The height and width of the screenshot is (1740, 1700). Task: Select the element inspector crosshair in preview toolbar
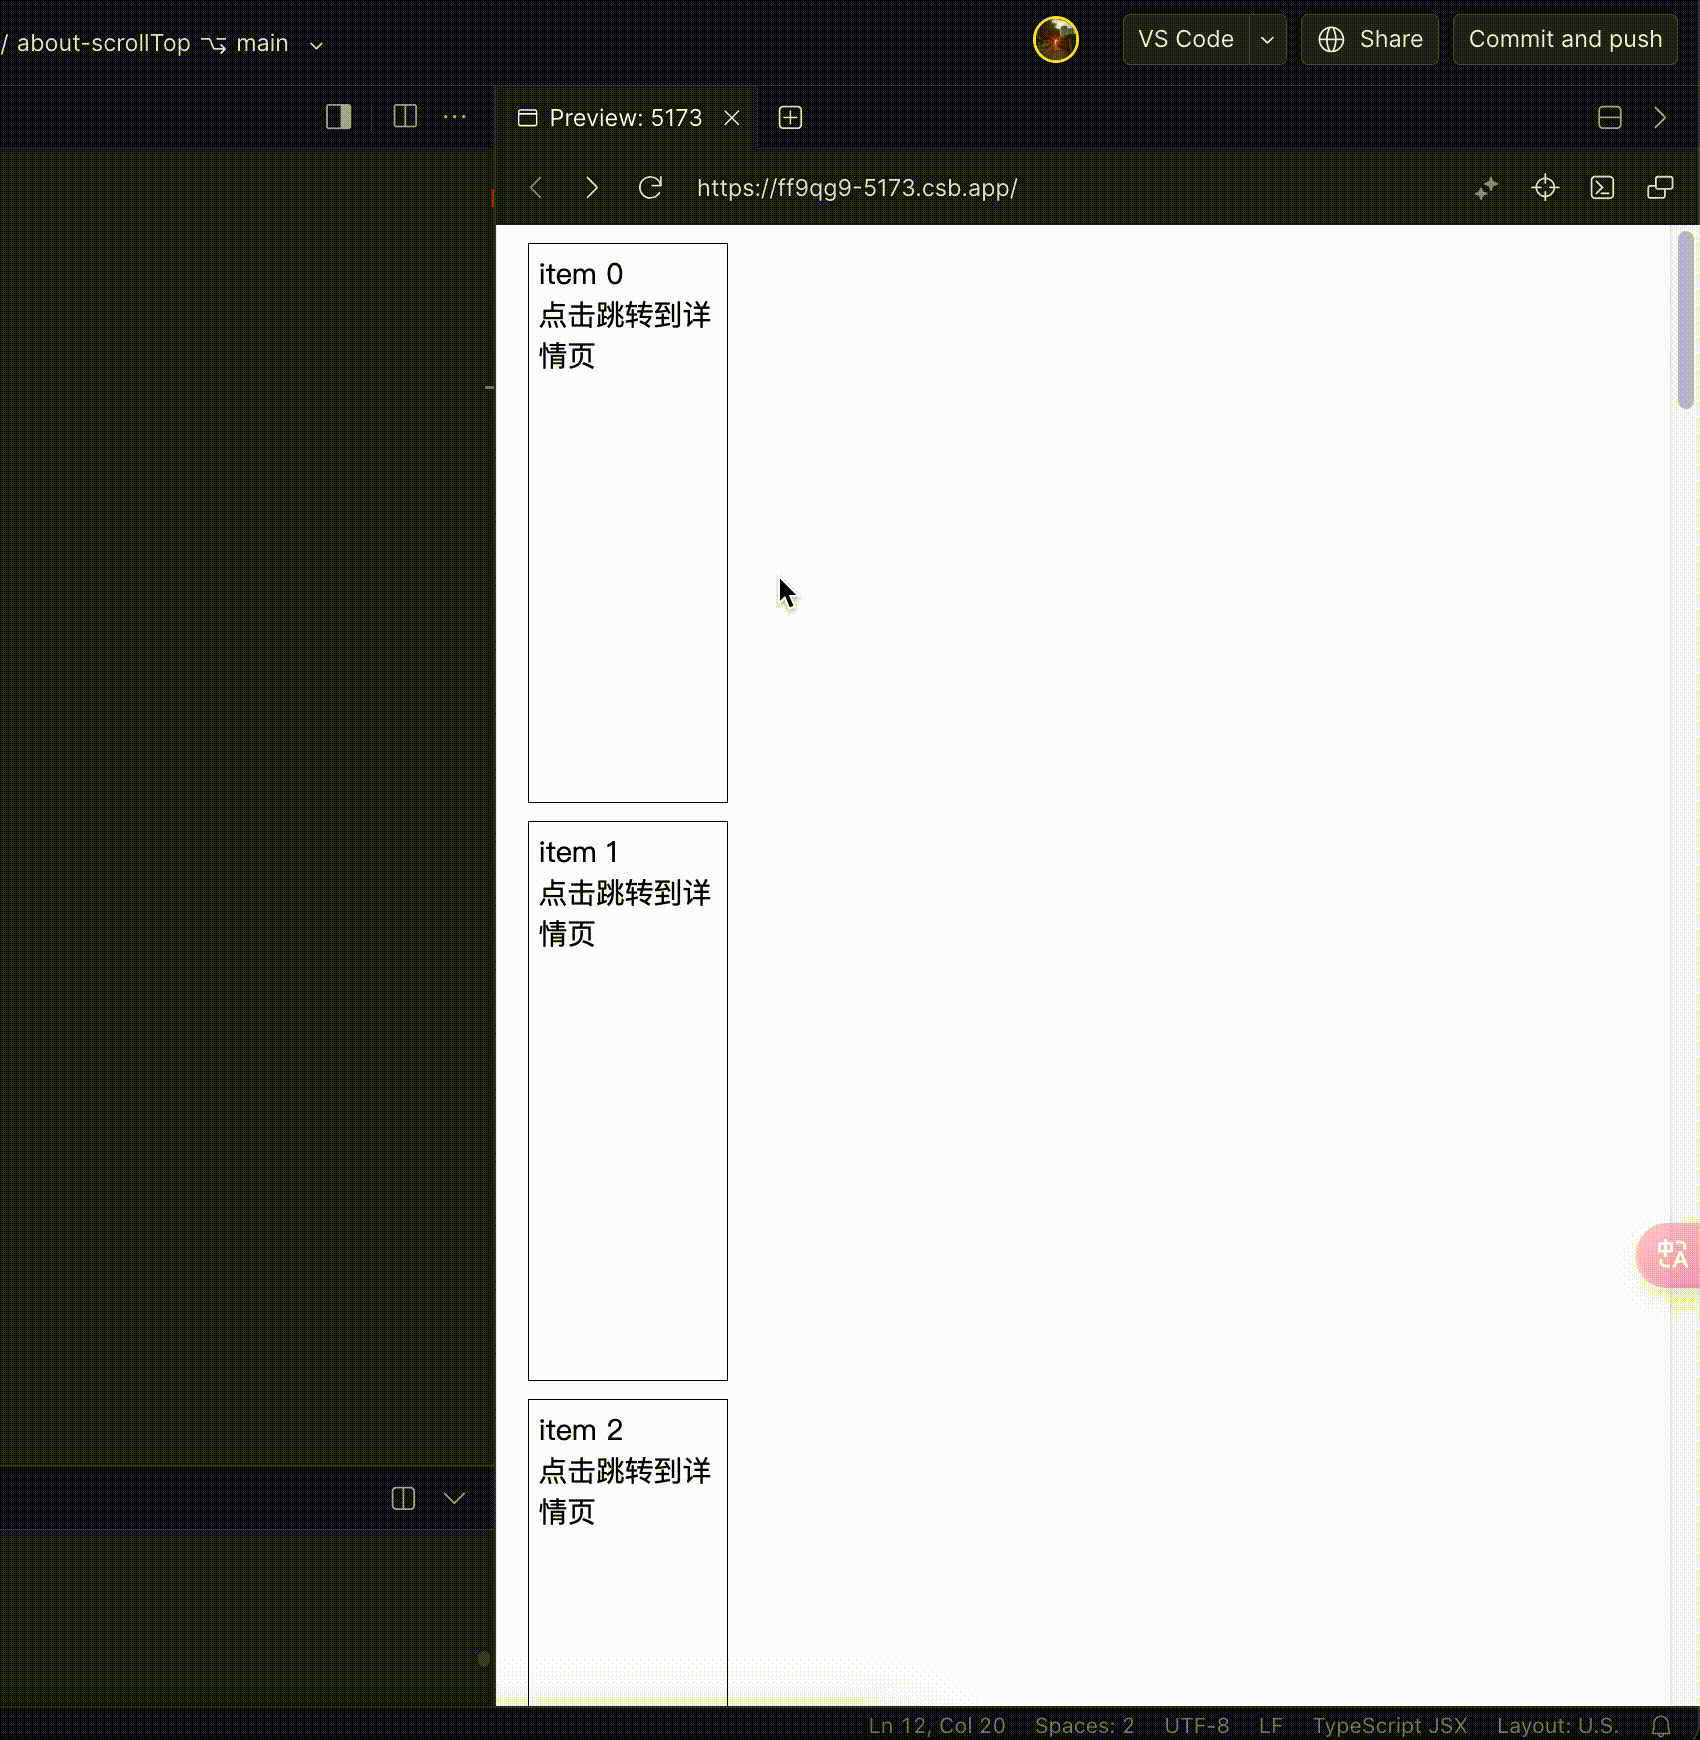point(1544,188)
